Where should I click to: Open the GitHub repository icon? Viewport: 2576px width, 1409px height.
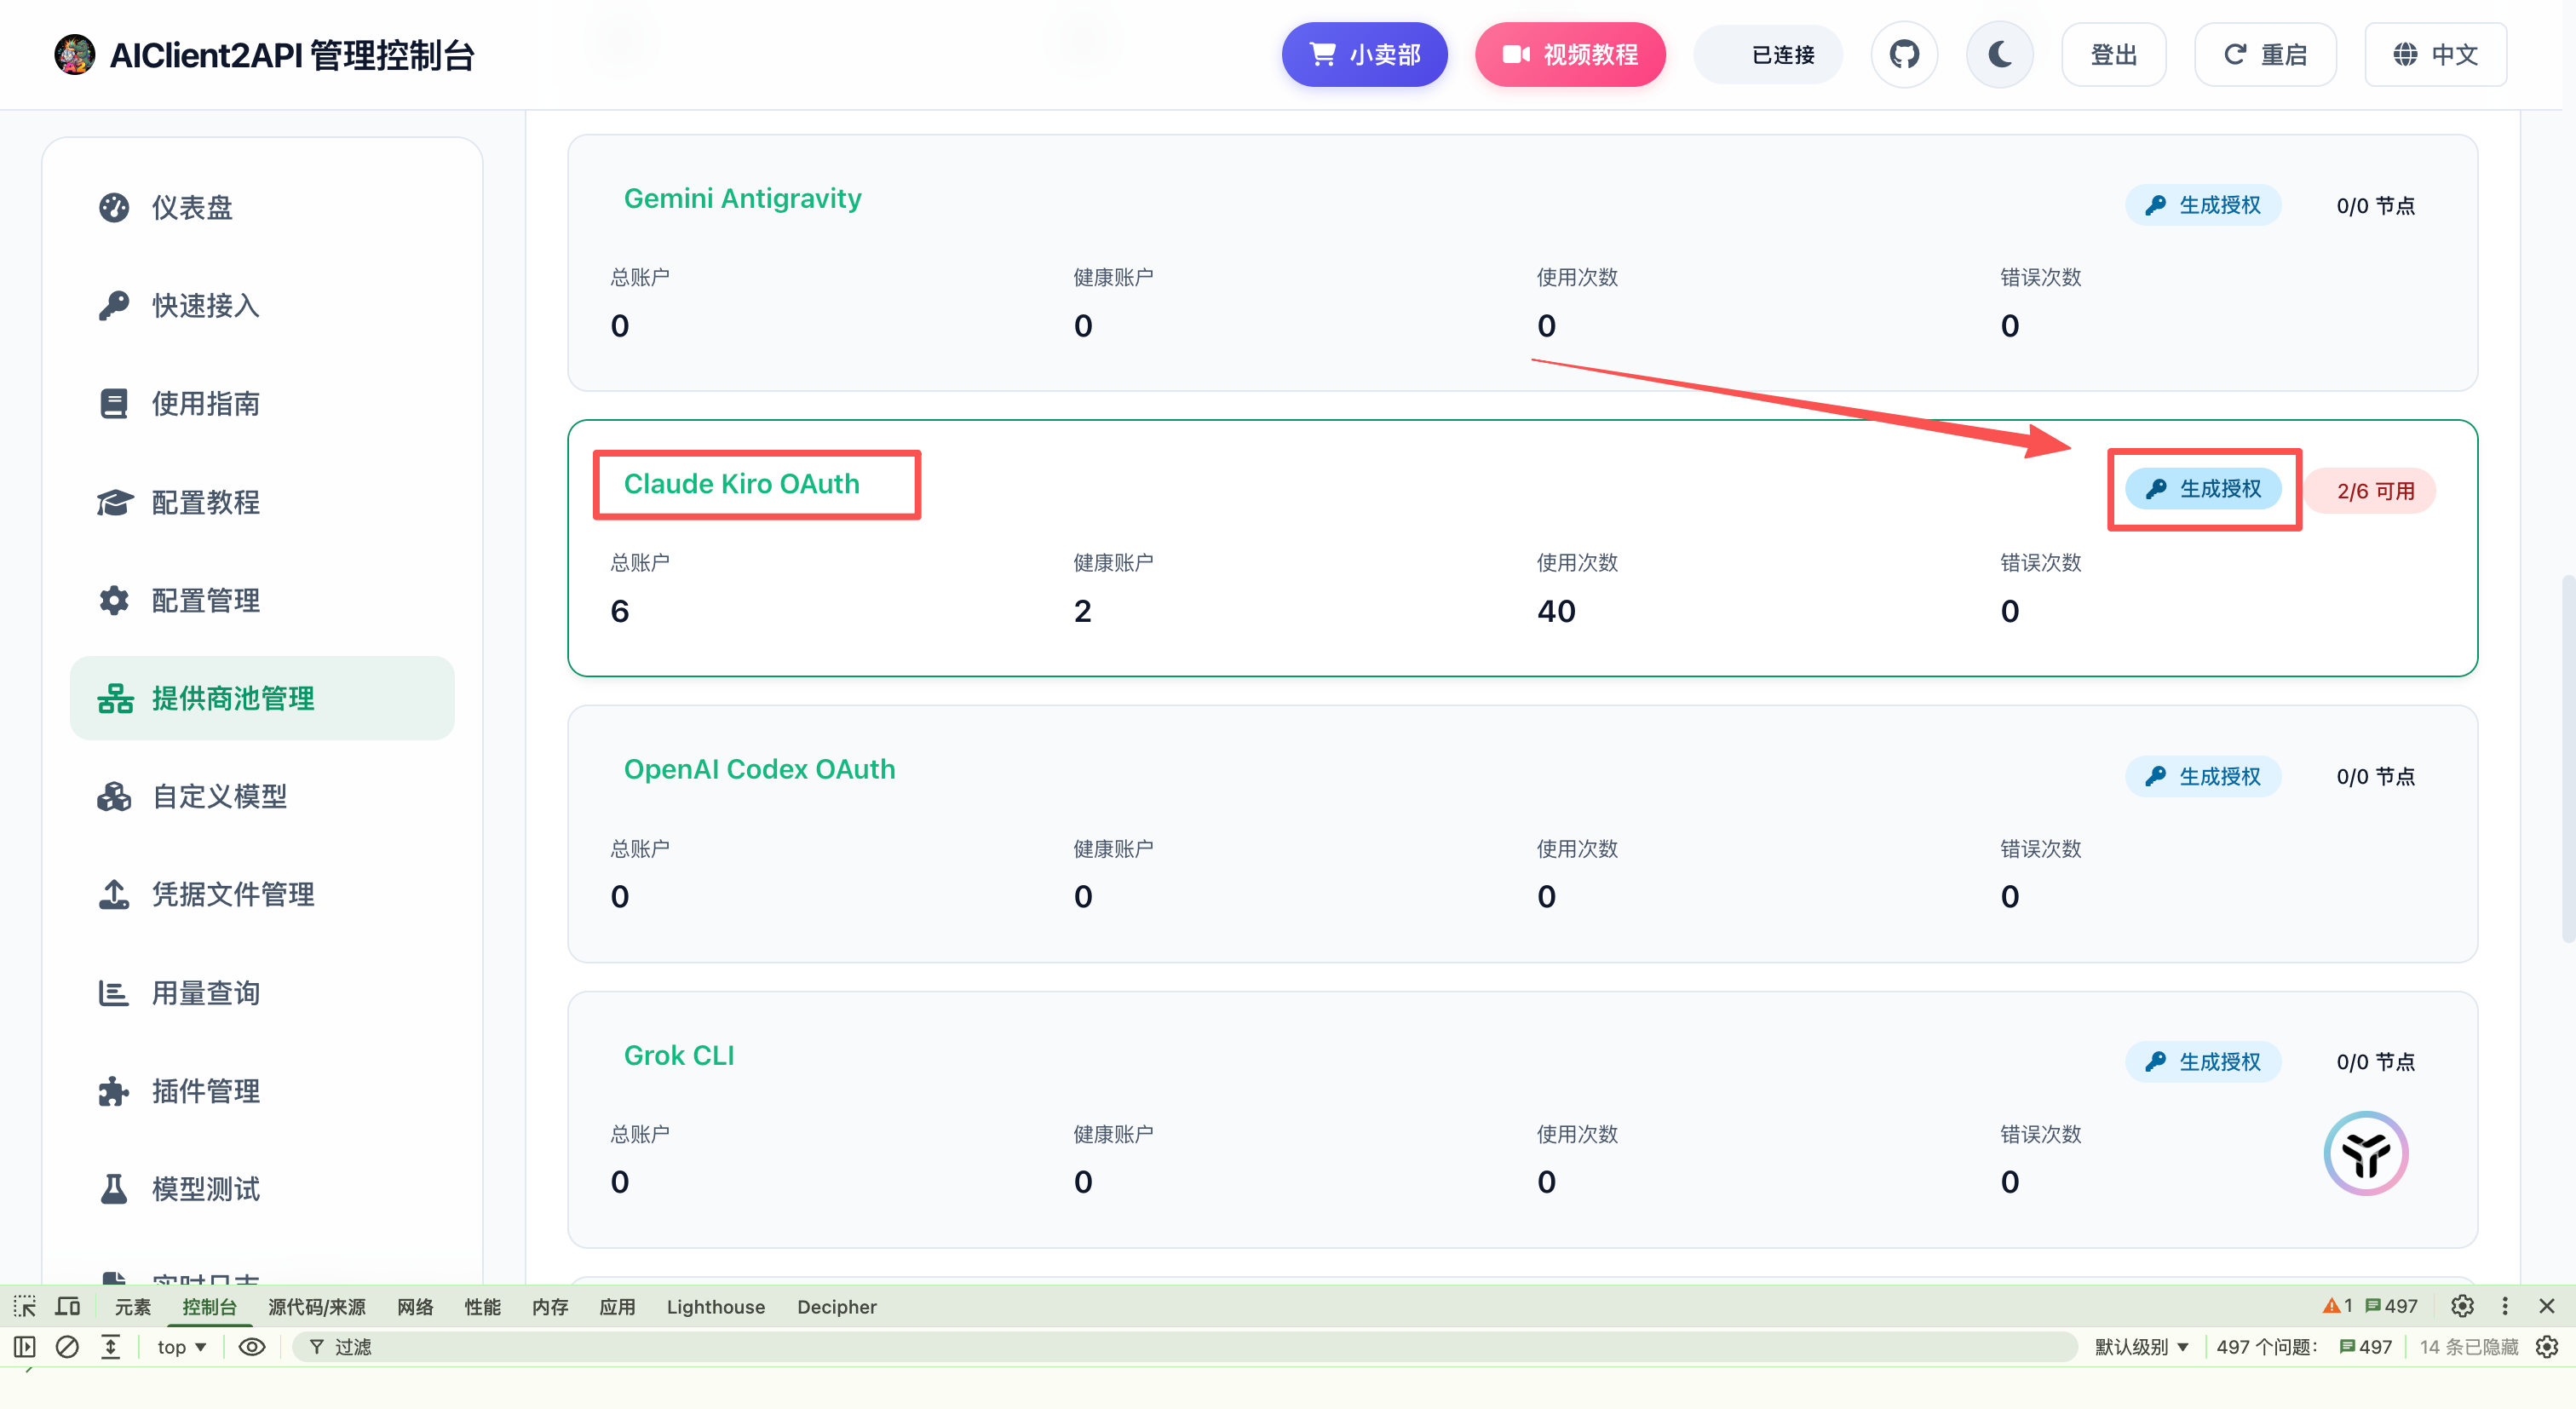(x=1904, y=54)
